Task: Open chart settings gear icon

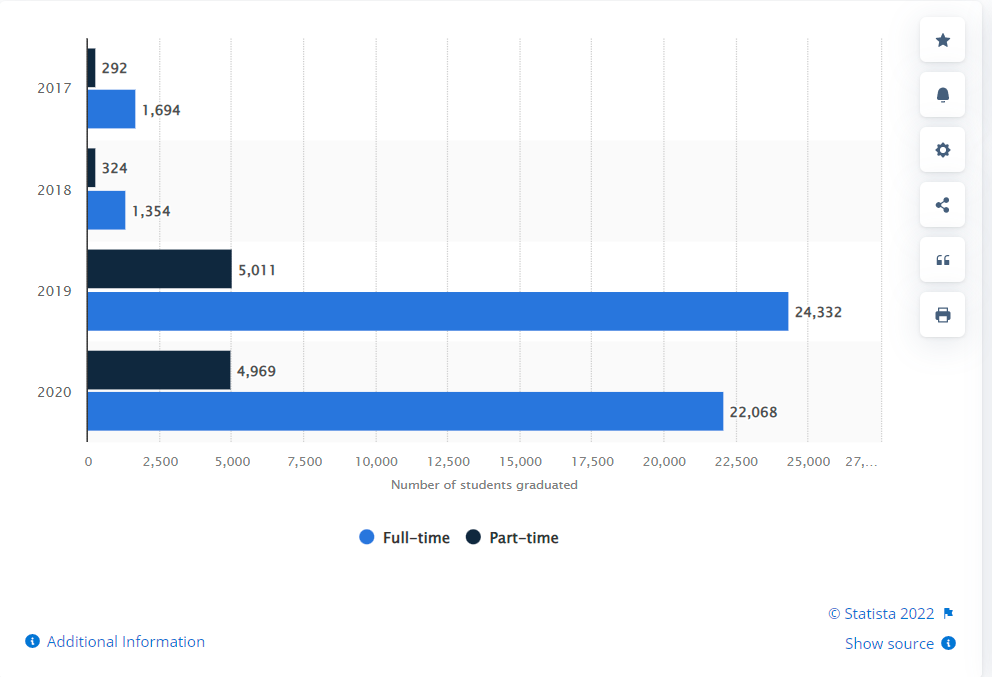Action: coord(942,150)
